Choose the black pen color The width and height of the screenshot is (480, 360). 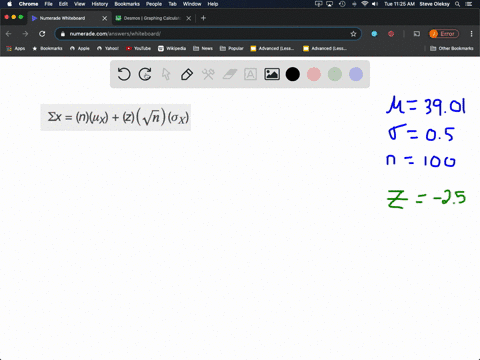pos(293,74)
